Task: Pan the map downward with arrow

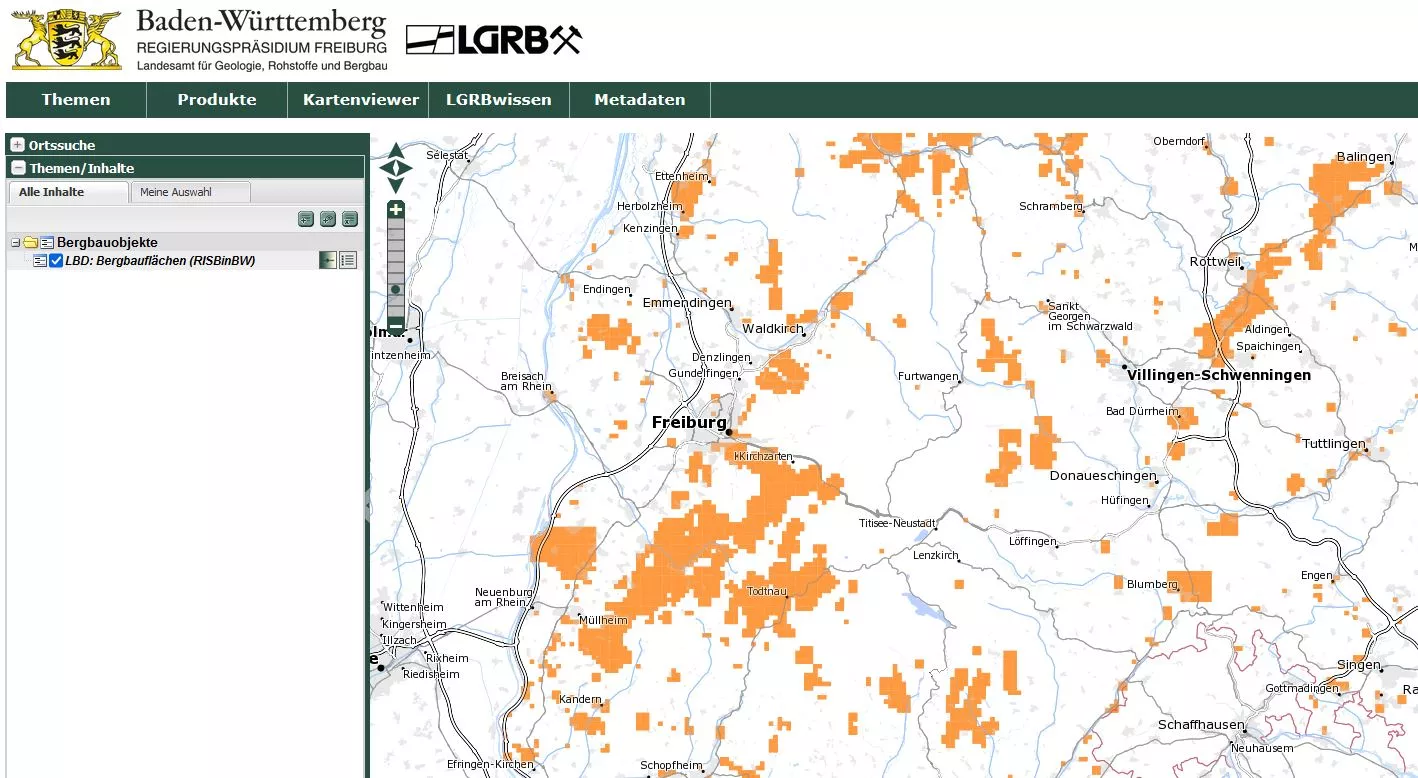Action: pyautogui.click(x=396, y=185)
